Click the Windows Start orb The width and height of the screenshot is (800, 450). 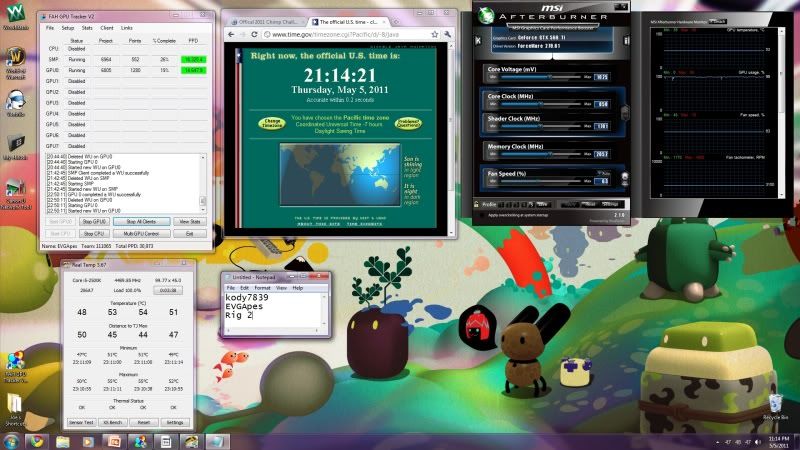12,441
